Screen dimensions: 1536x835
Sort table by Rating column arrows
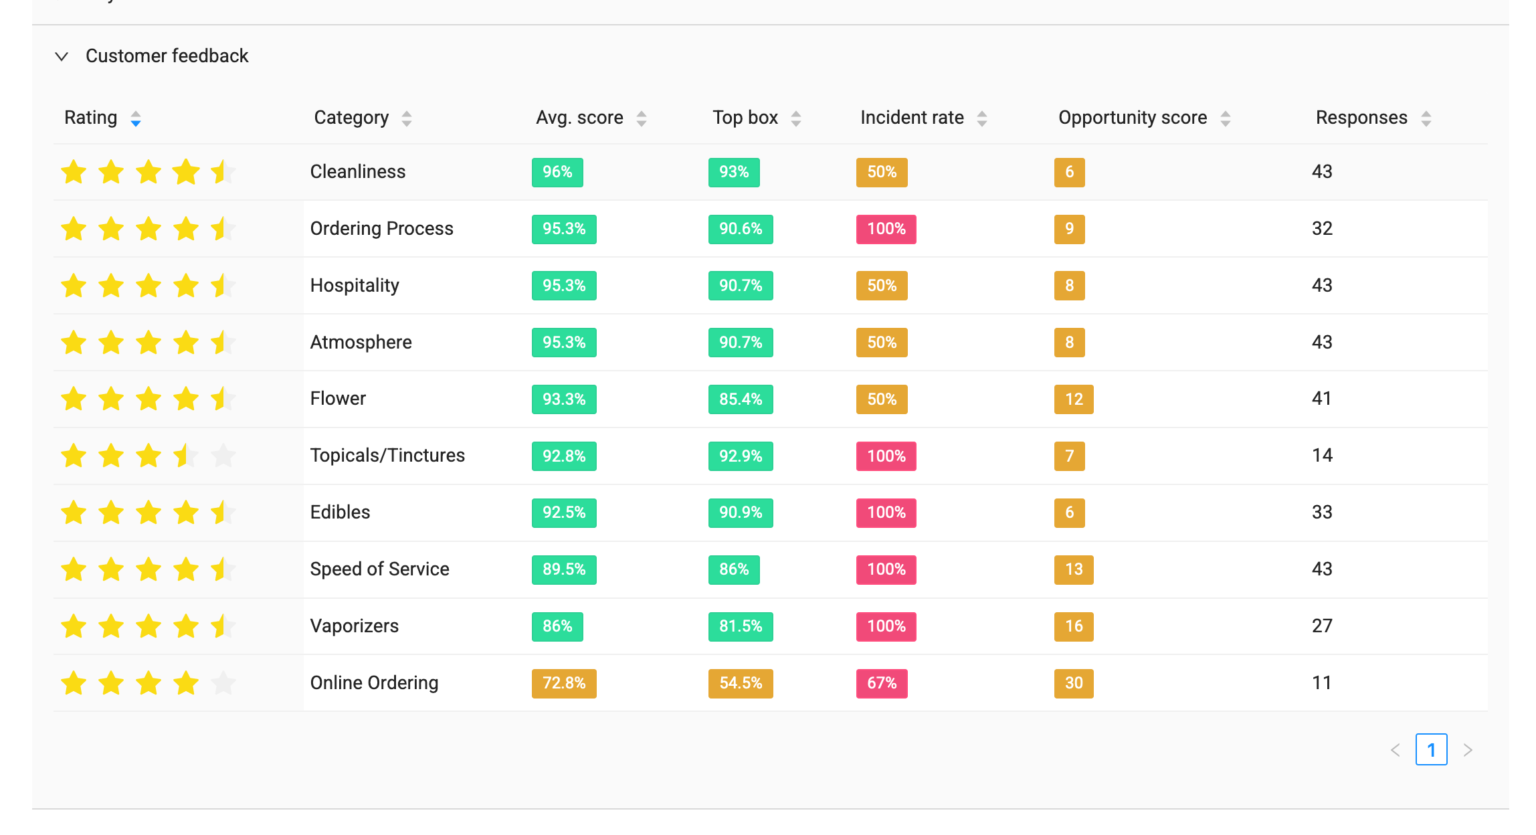click(136, 119)
